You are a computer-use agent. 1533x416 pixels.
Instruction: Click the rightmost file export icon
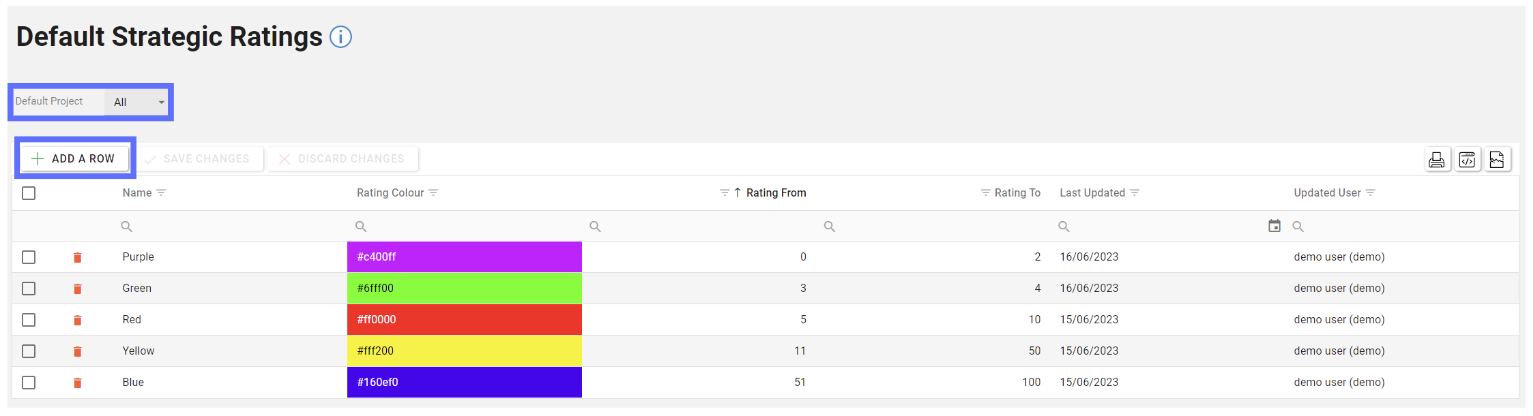tap(1497, 160)
